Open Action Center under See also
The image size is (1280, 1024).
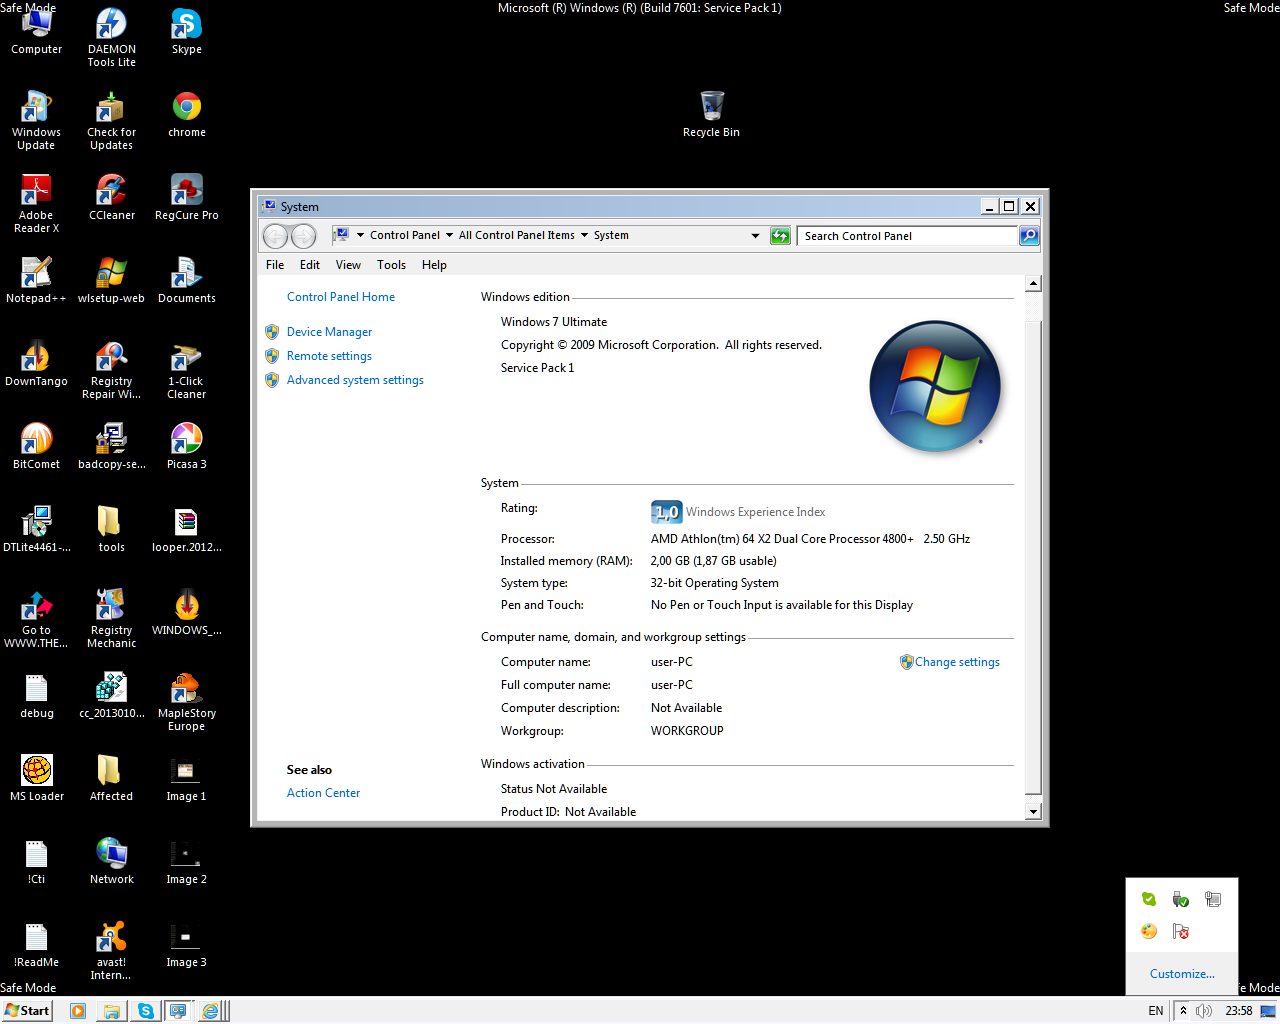(x=323, y=793)
